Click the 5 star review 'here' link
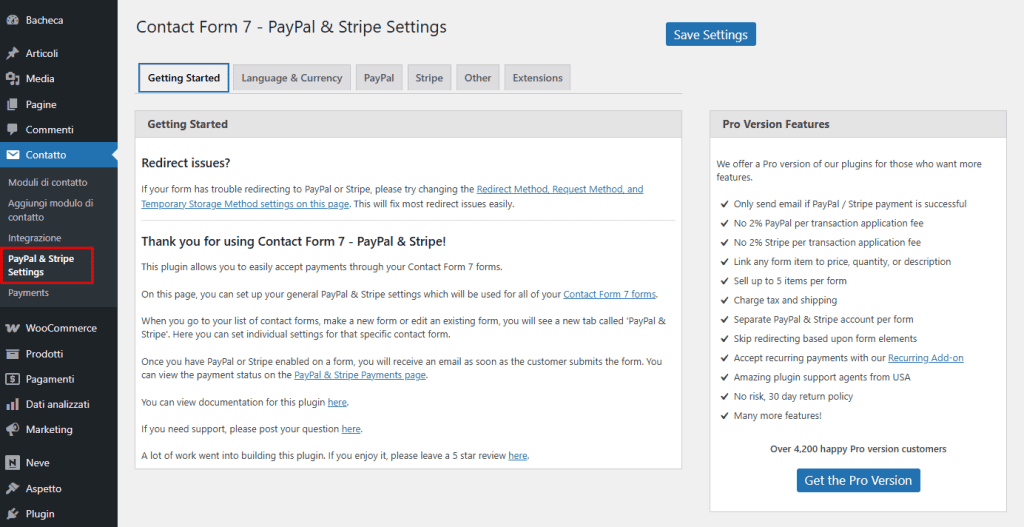This screenshot has width=1024, height=527. 518,456
